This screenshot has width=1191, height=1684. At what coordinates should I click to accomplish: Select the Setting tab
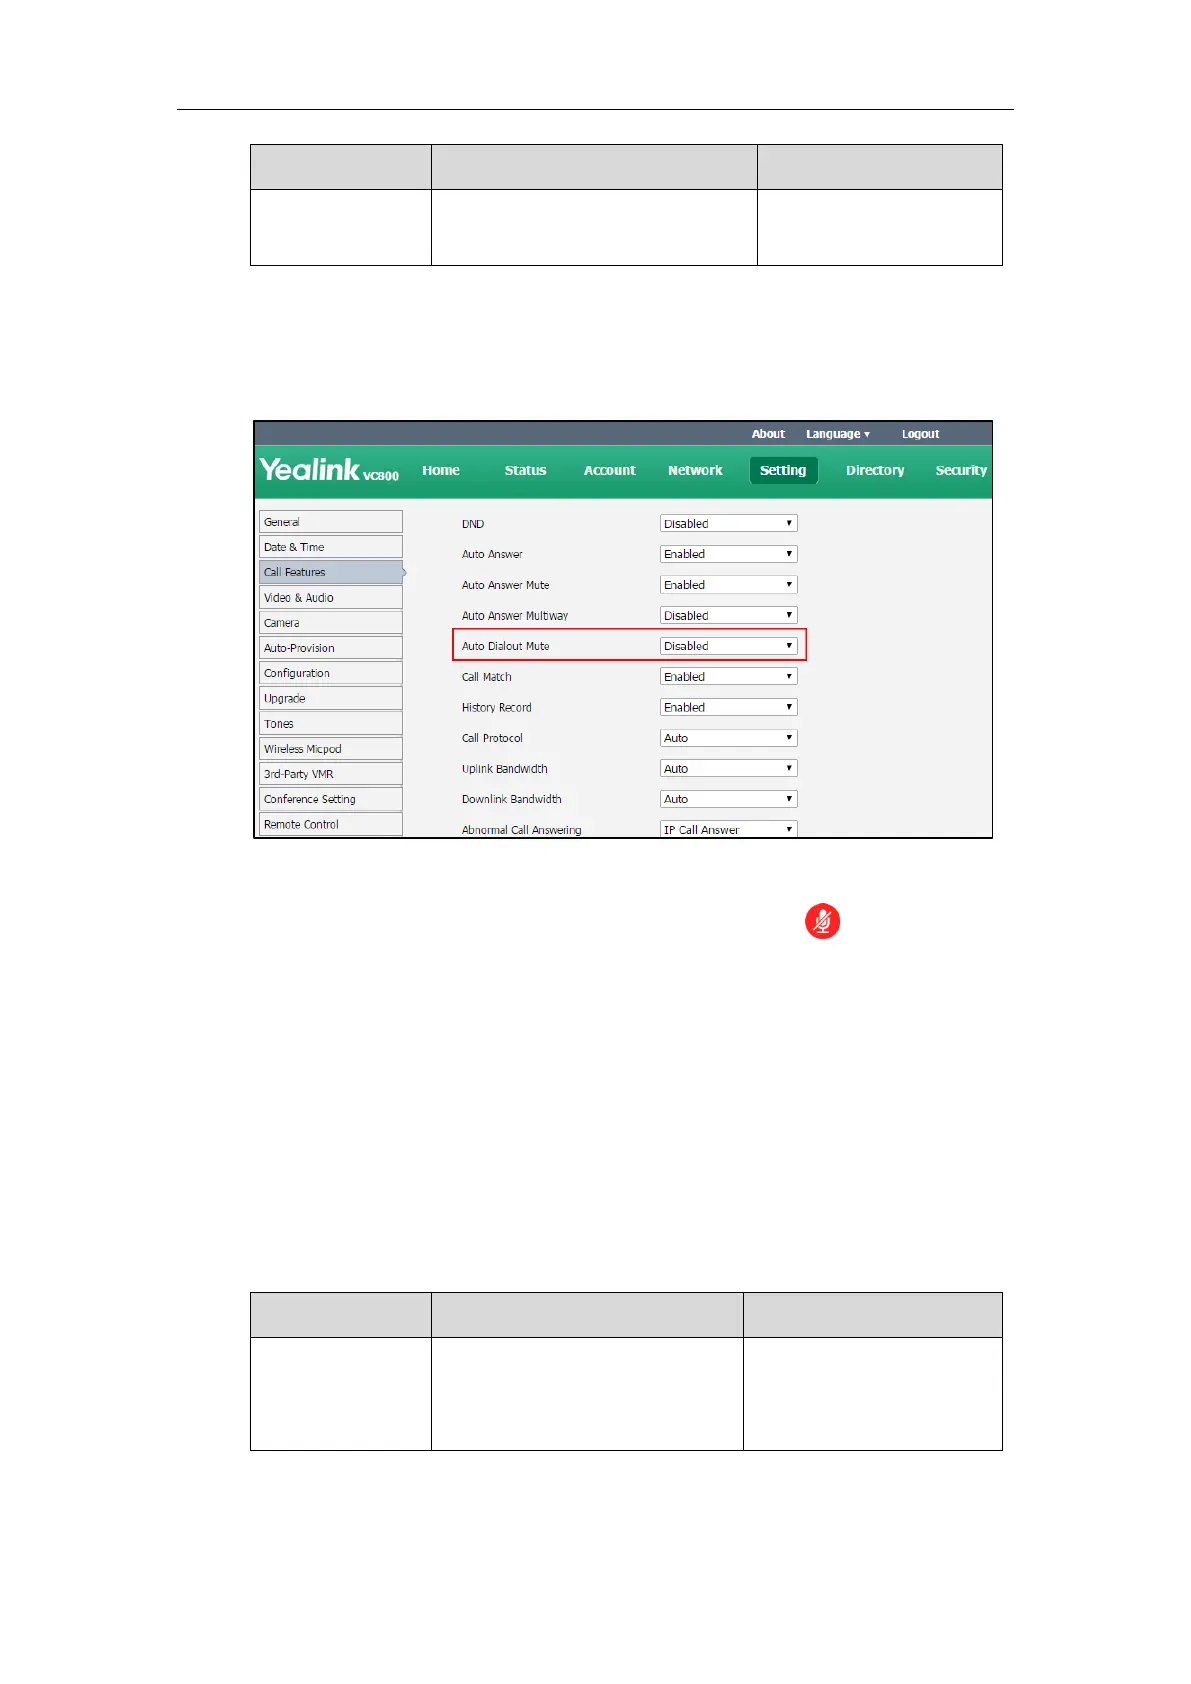pos(783,470)
